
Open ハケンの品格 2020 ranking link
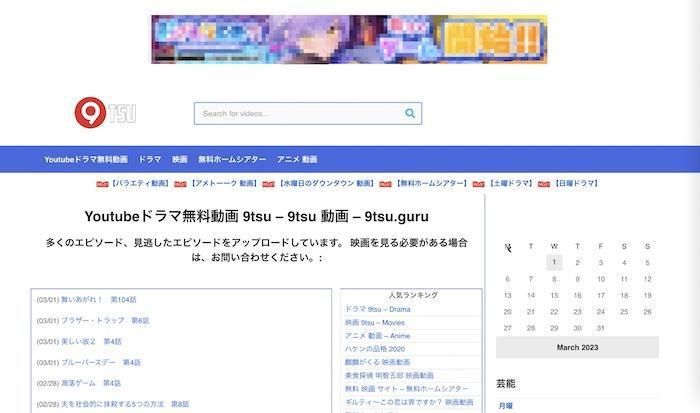pyautogui.click(x=375, y=349)
